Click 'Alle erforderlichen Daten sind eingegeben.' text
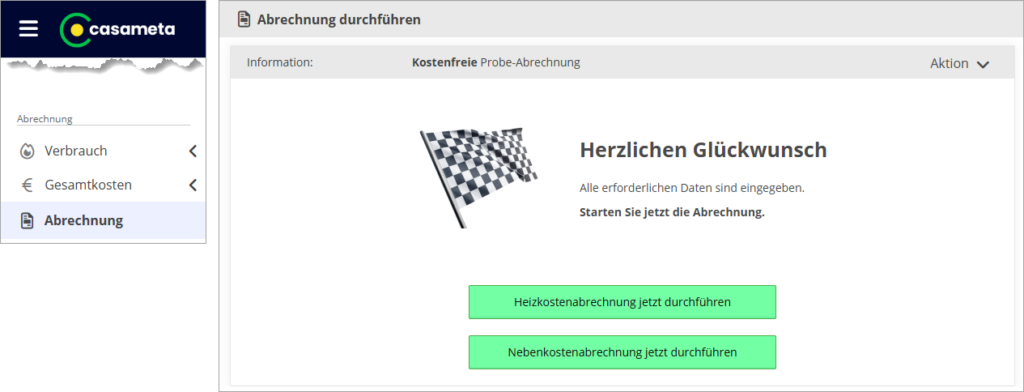1024x392 pixels. point(692,188)
